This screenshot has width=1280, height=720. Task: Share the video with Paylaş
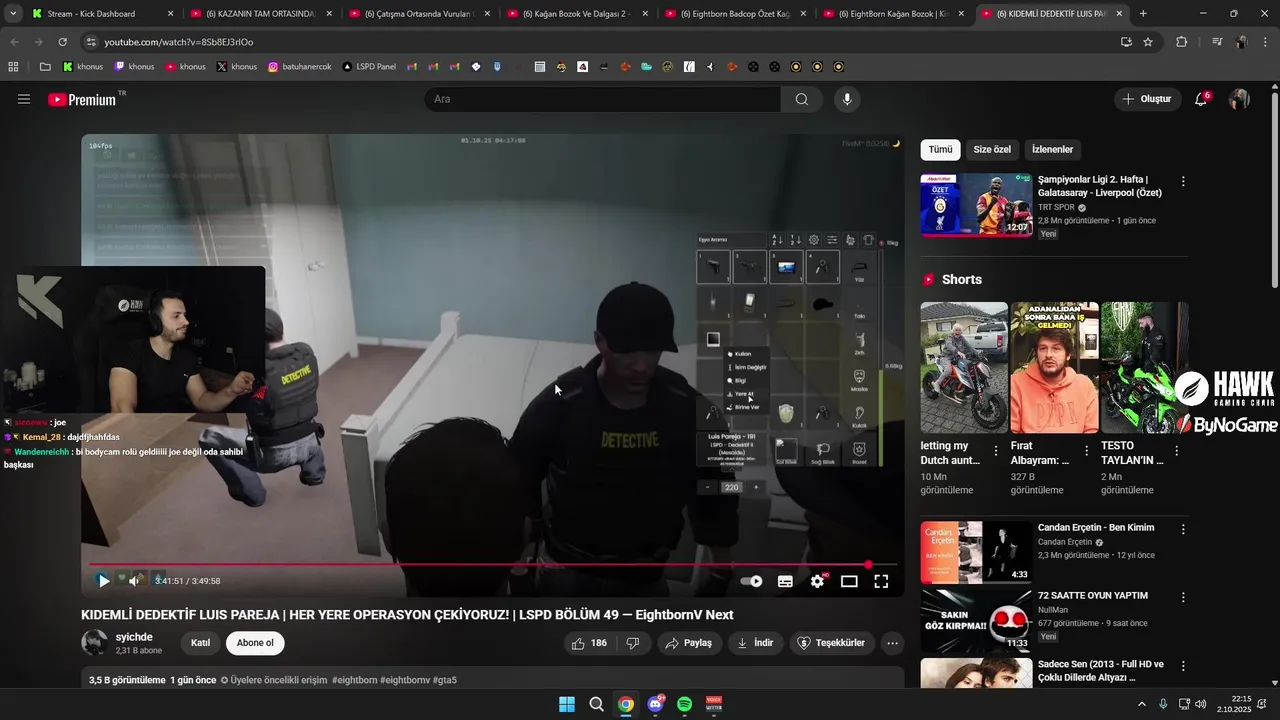pos(688,643)
